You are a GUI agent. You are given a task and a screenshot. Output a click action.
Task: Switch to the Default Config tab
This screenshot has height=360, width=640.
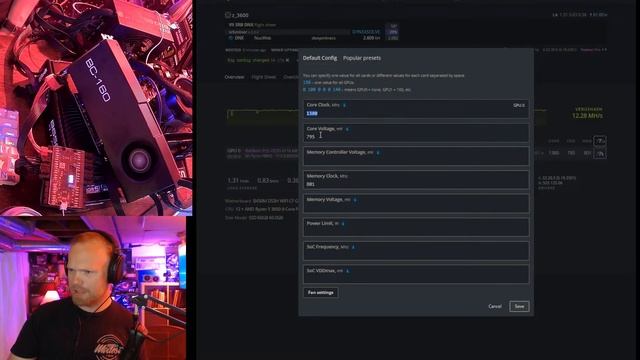pyautogui.click(x=320, y=58)
